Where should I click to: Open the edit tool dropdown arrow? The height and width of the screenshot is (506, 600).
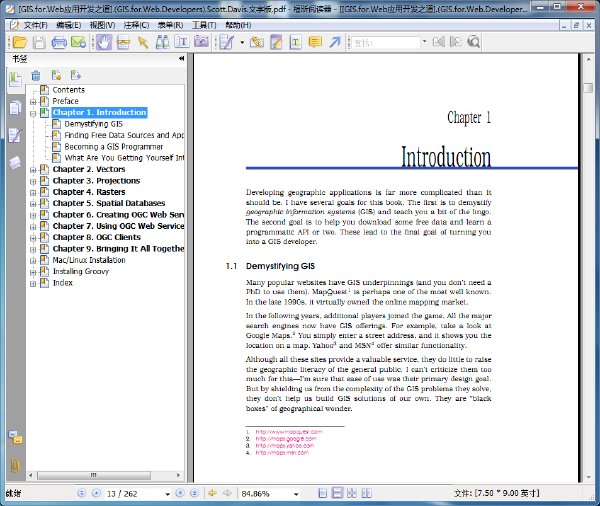[242, 42]
